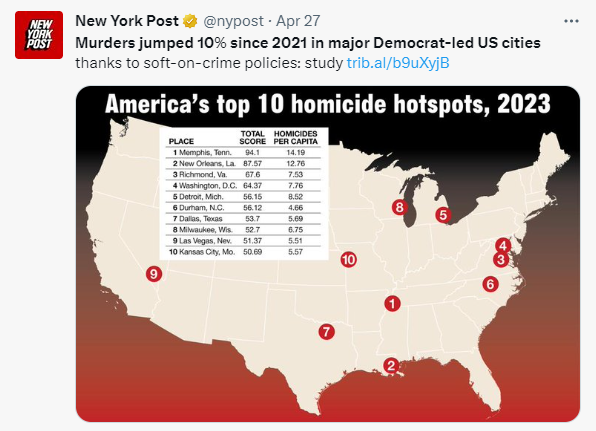Click the New York Post display name

(127, 21)
